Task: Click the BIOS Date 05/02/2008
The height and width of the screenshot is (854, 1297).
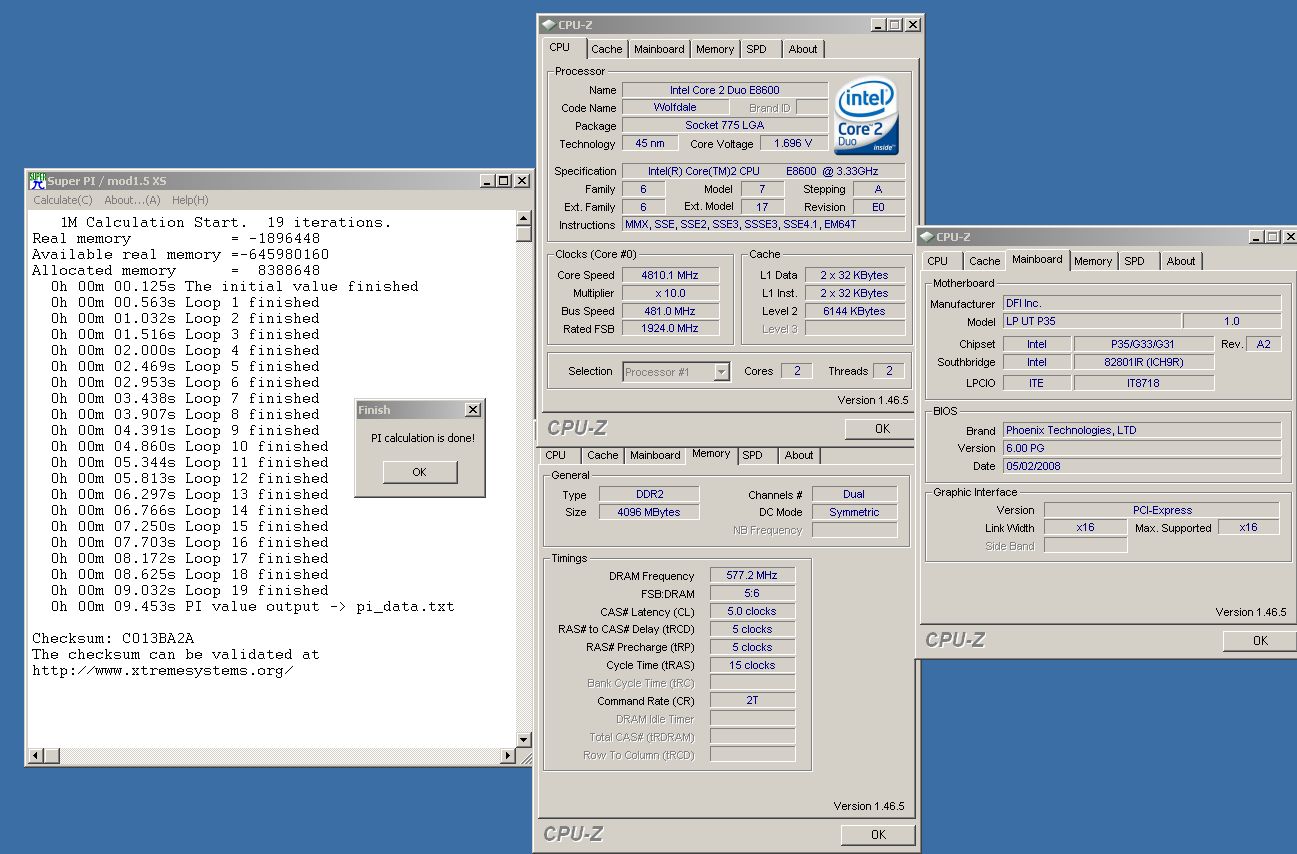Action: click(x=1142, y=466)
